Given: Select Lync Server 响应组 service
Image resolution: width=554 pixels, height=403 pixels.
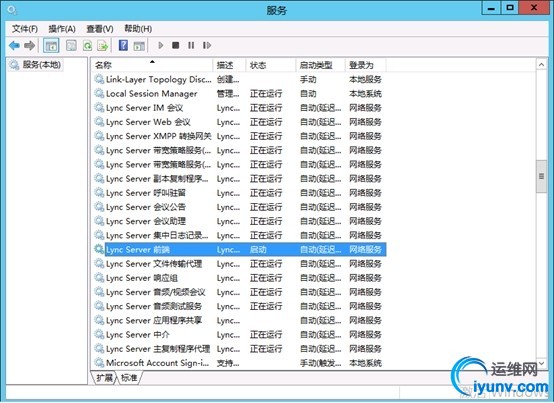Looking at the screenshot, I should [x=239, y=278].
